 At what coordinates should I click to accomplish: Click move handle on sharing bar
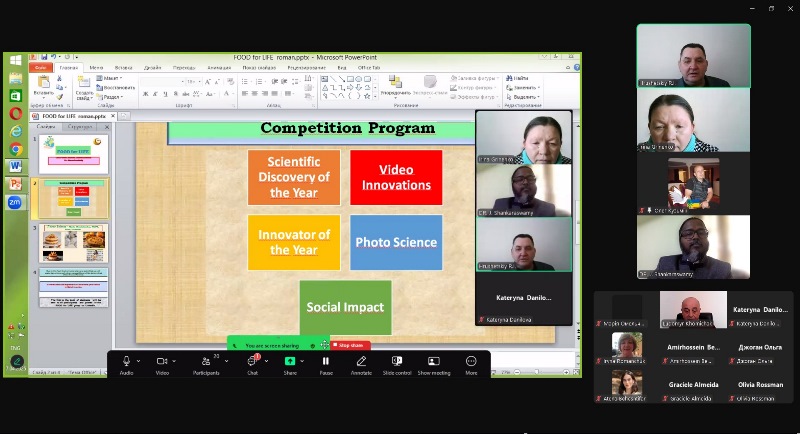[324, 345]
